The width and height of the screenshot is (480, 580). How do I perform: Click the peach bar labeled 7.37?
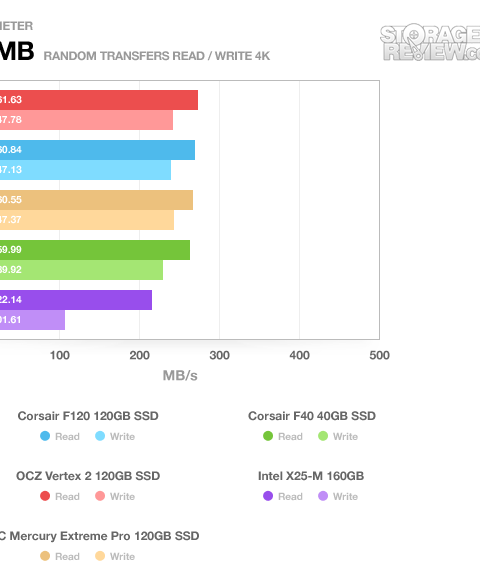(87, 220)
